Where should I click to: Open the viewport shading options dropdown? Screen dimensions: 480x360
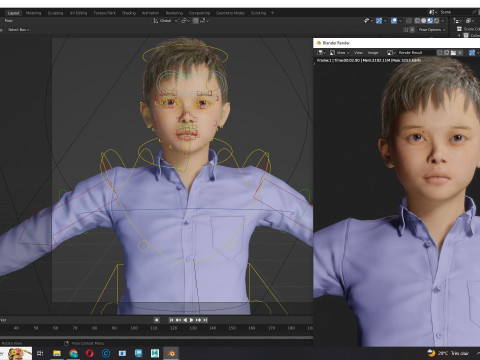coord(443,21)
